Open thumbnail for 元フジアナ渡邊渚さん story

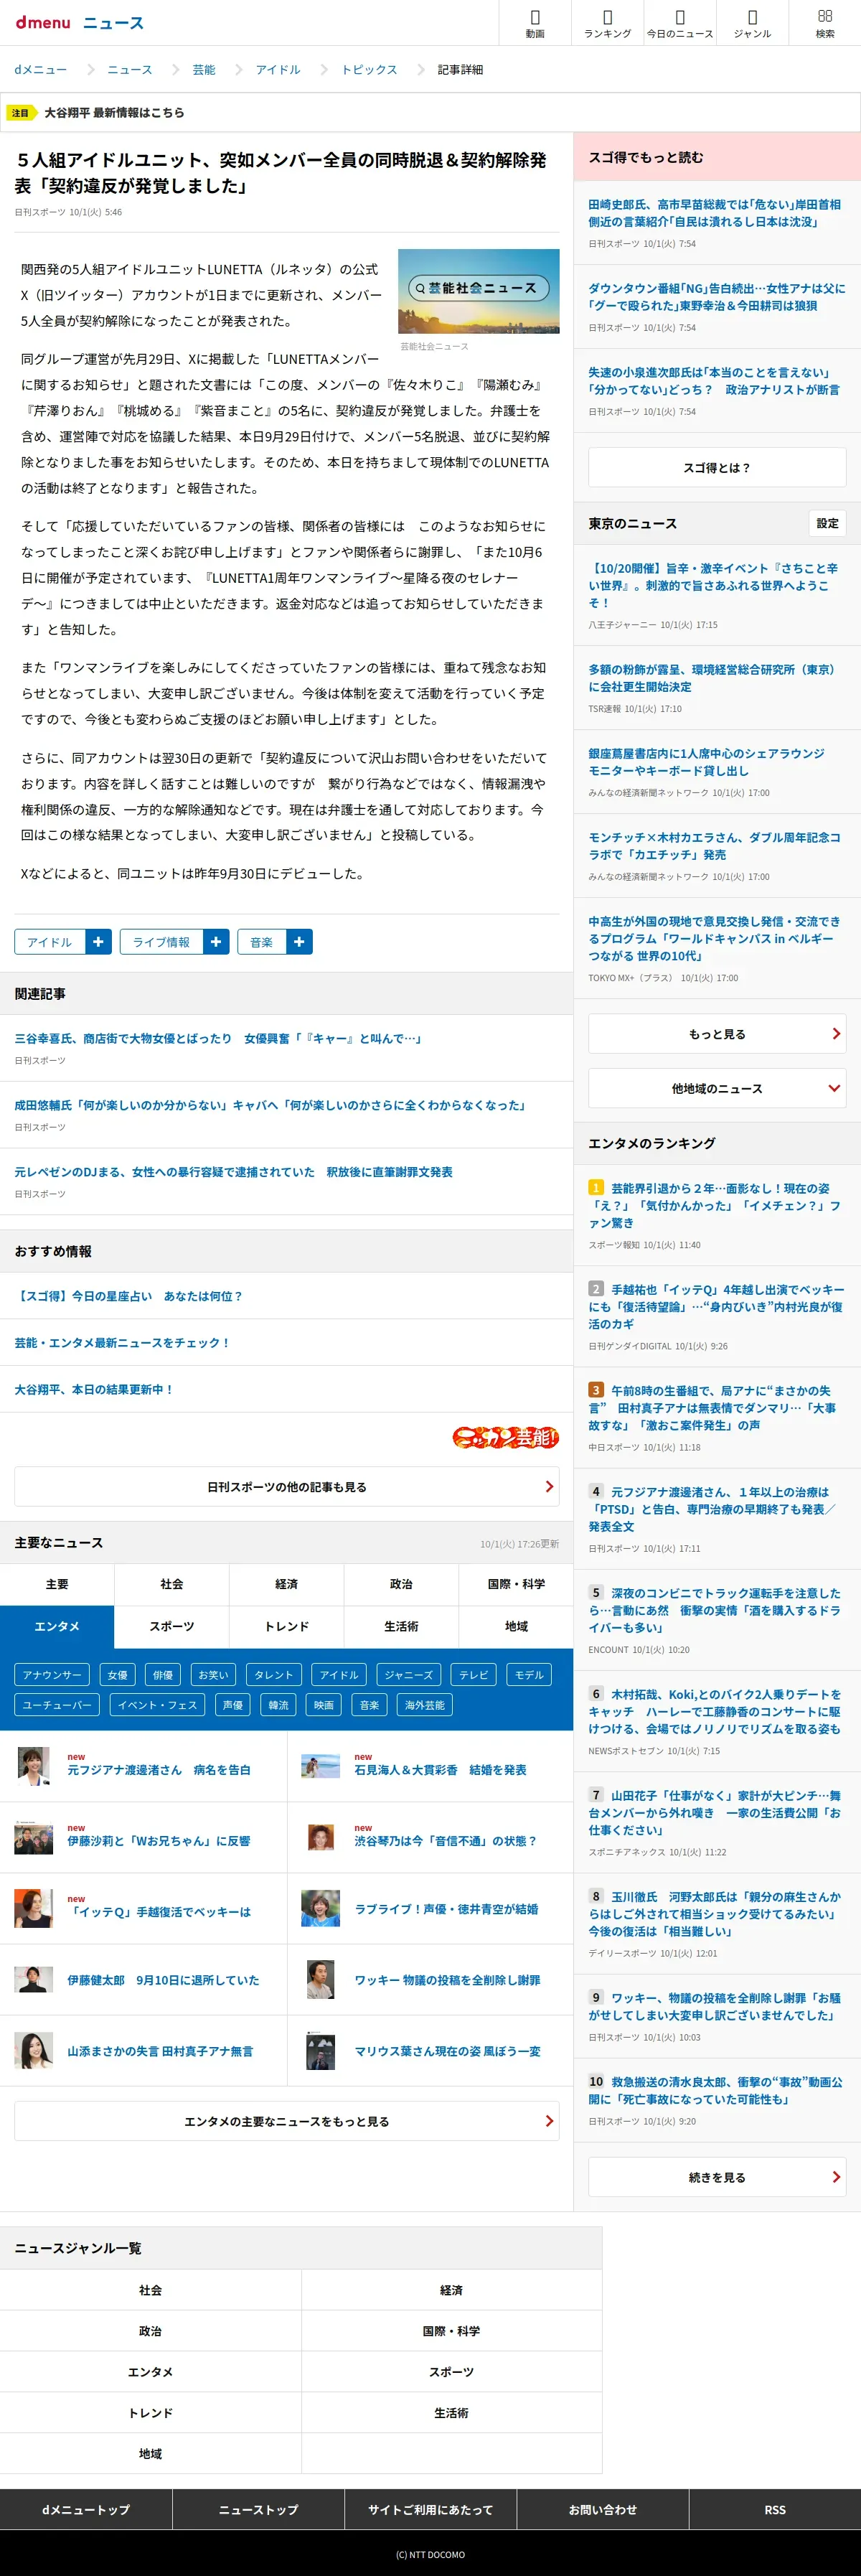pyautogui.click(x=34, y=1766)
